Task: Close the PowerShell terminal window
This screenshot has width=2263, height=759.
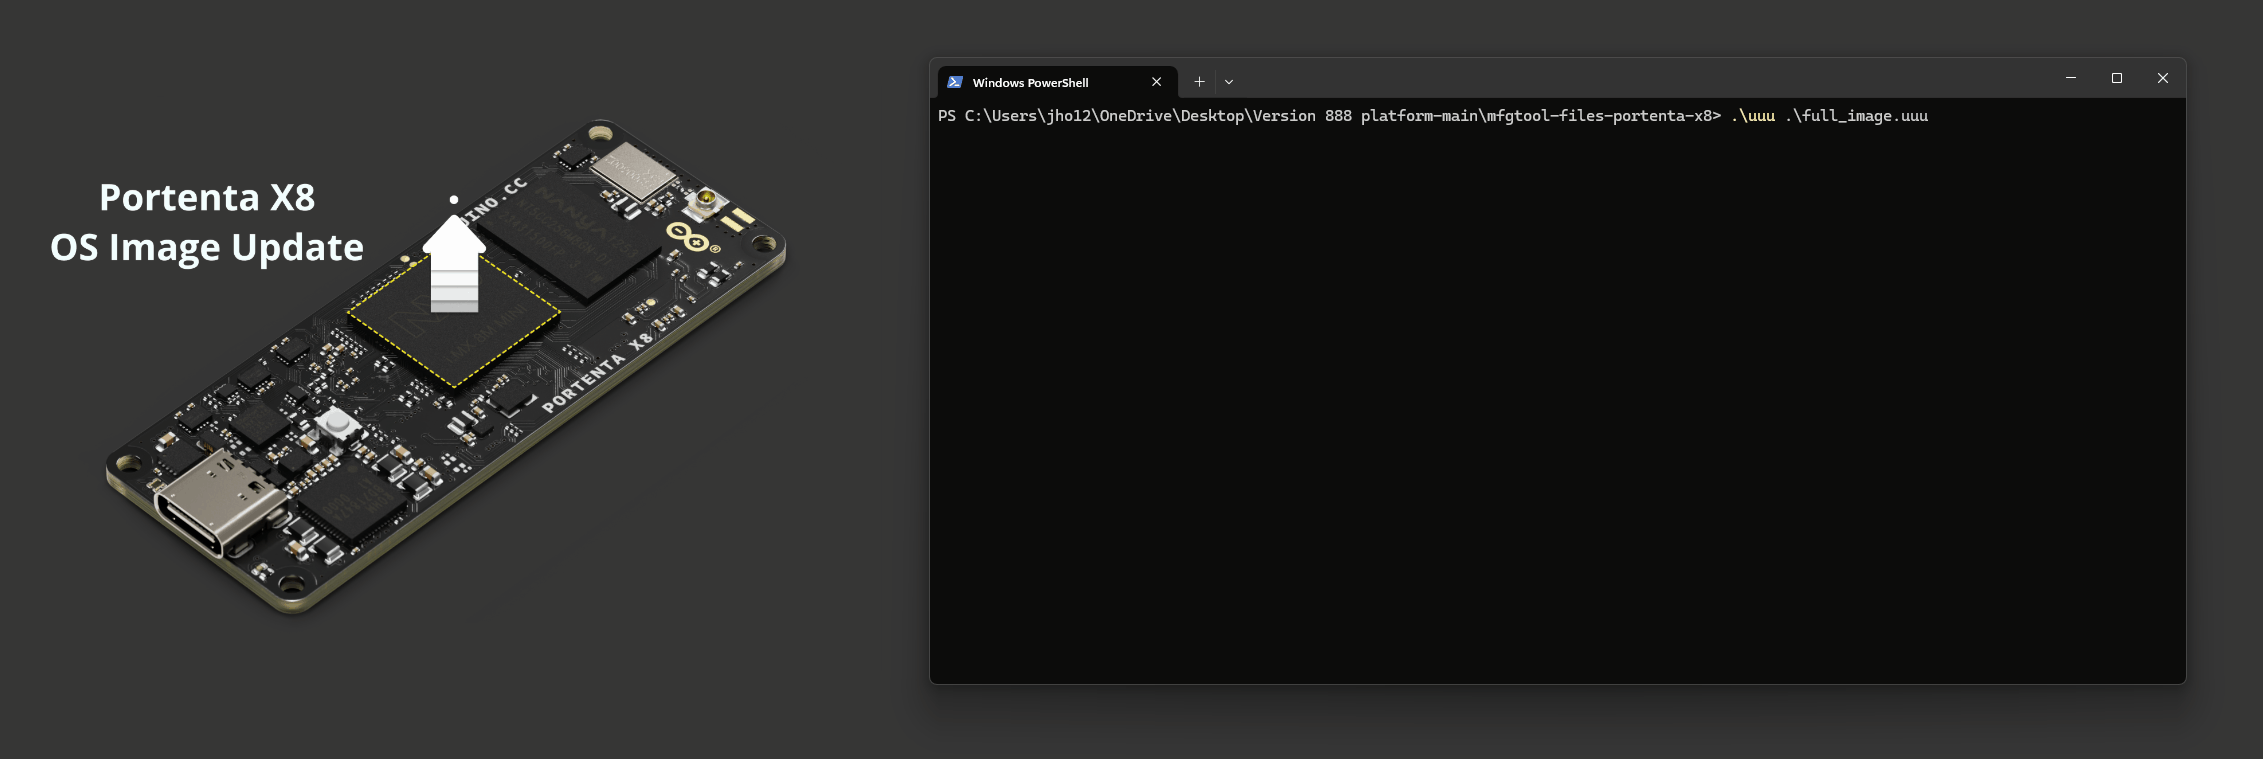Action: click(2163, 78)
